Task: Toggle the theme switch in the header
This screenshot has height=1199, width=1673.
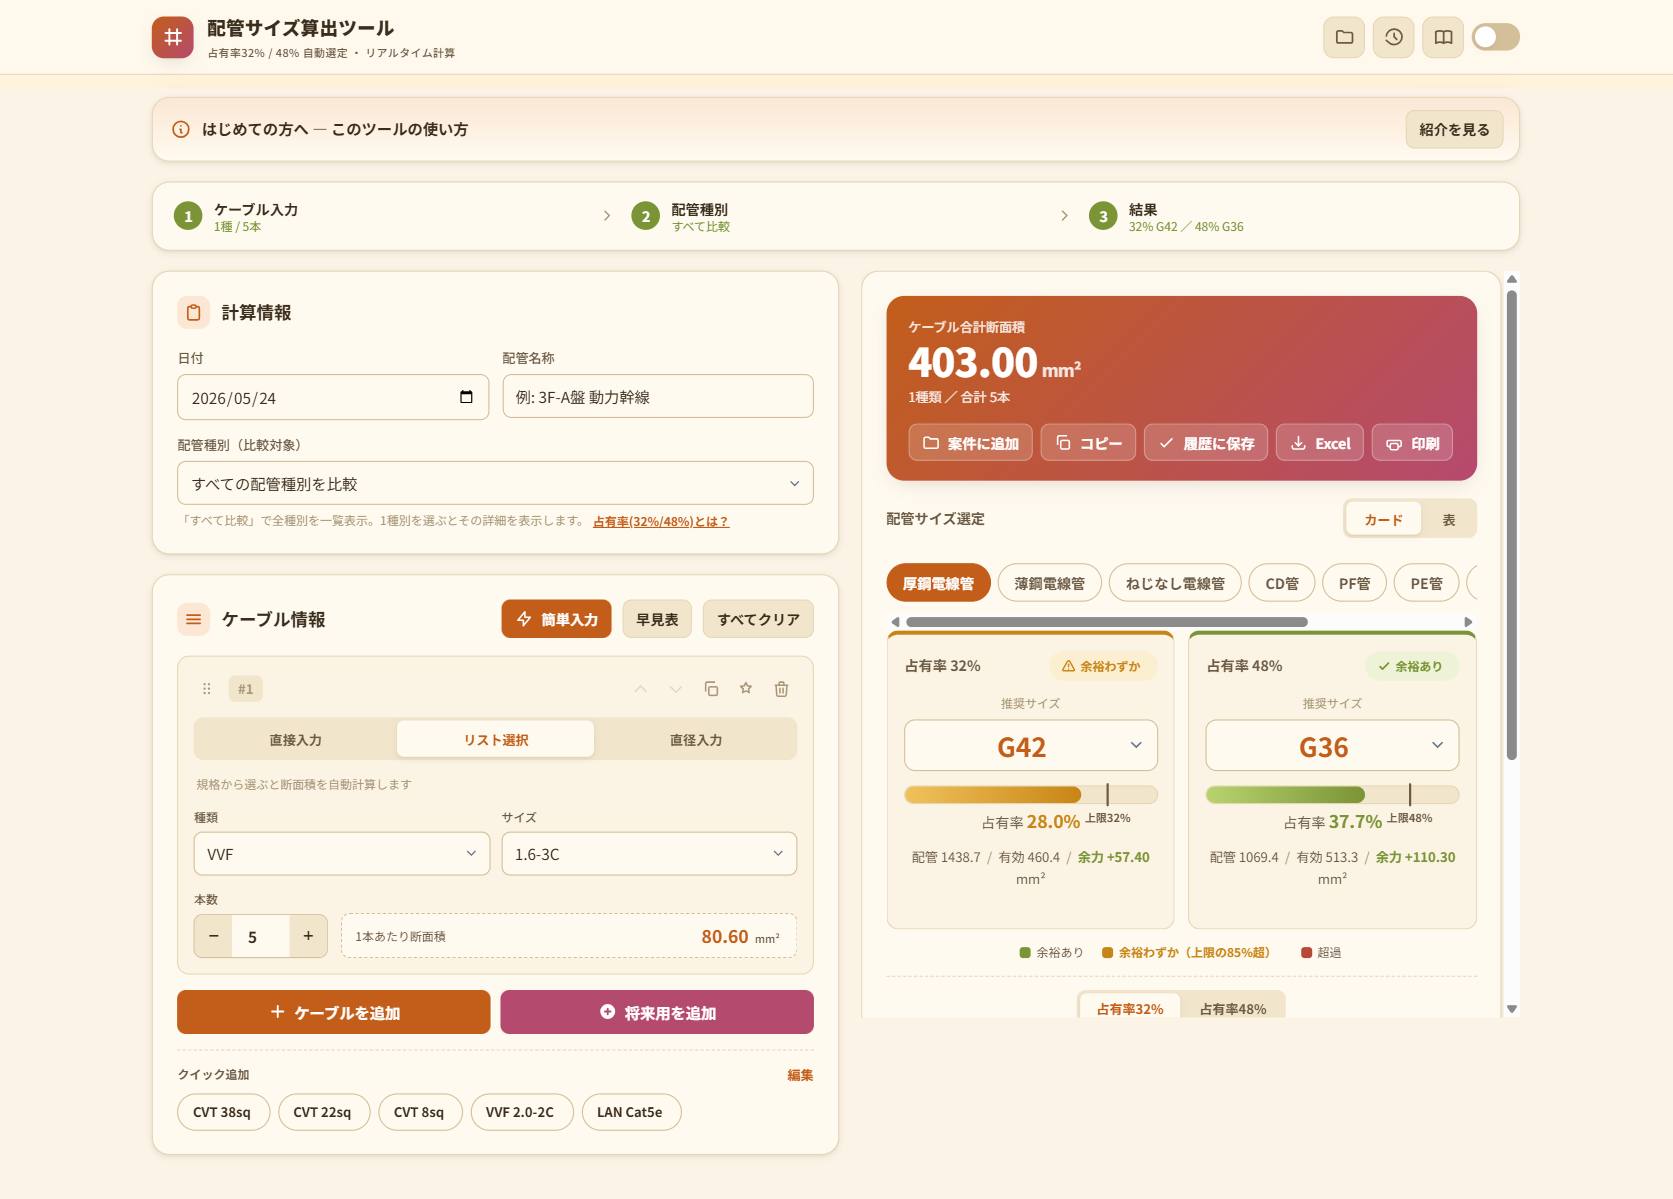Action: tap(1496, 37)
